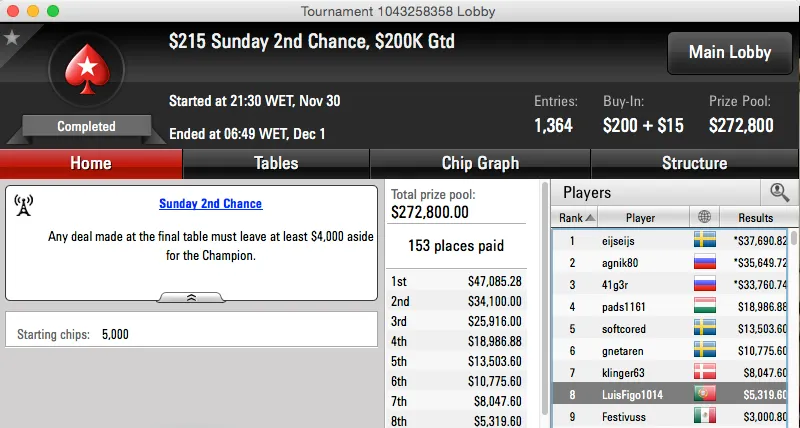The image size is (800, 428).
Task: Click the globe country column icon
Action: pos(704,217)
